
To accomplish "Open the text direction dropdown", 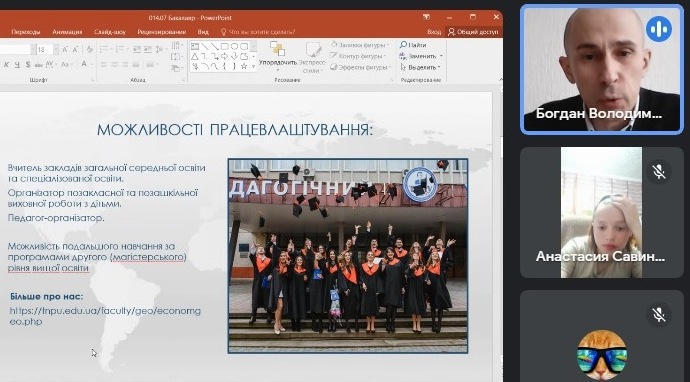I will (176, 45).
